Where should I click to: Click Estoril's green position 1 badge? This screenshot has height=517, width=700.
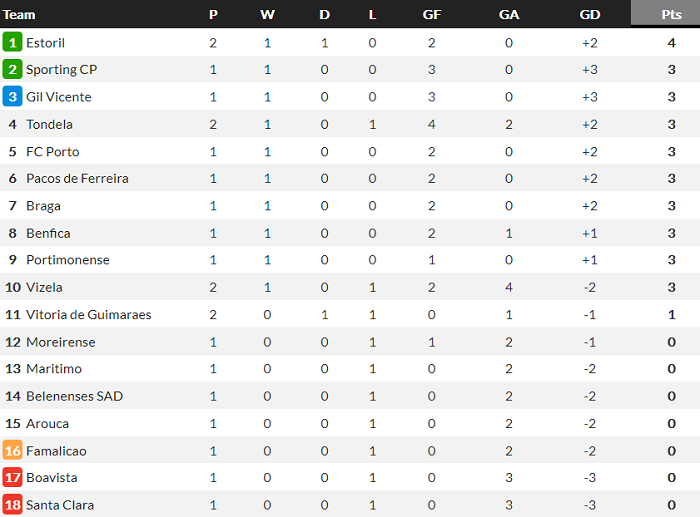pos(13,43)
